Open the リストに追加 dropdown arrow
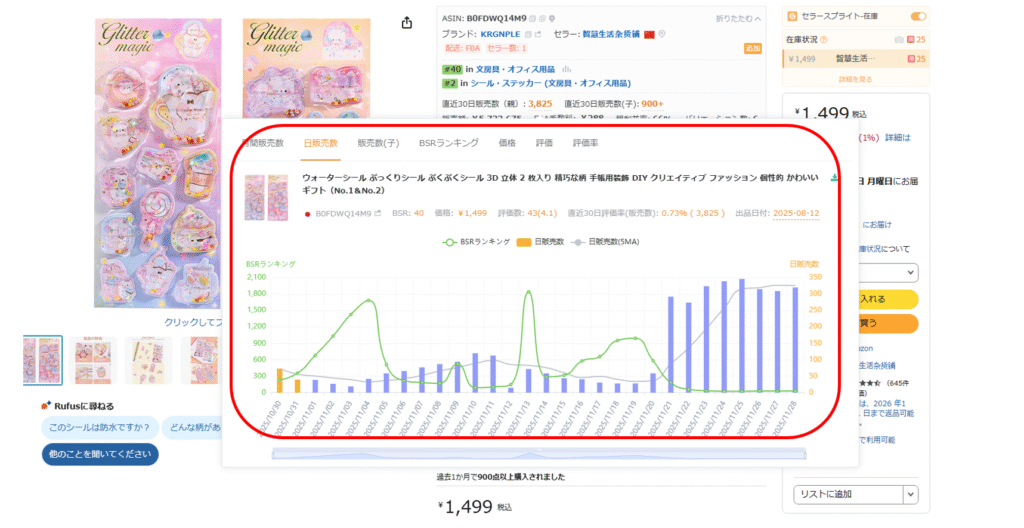The width and height of the screenshot is (1024, 528). (x=910, y=494)
